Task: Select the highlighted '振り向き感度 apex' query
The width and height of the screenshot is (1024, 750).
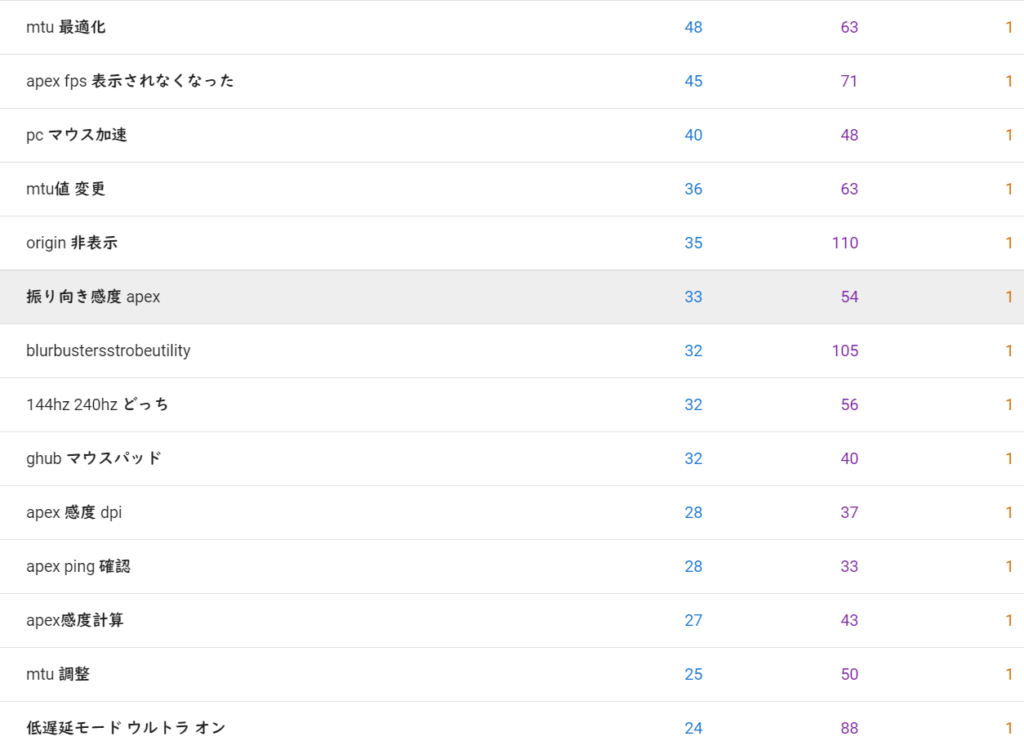Action: point(93,297)
